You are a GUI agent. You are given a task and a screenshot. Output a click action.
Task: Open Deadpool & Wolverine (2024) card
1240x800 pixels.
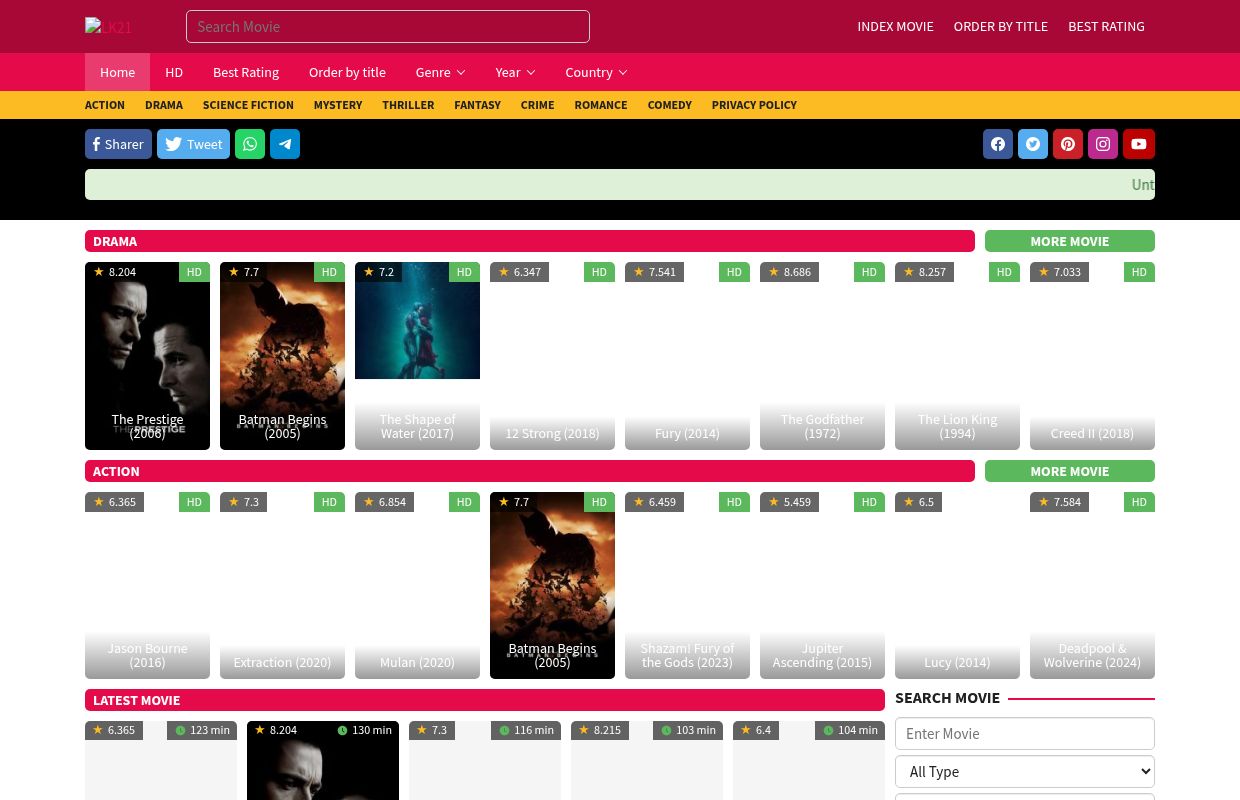[1092, 585]
